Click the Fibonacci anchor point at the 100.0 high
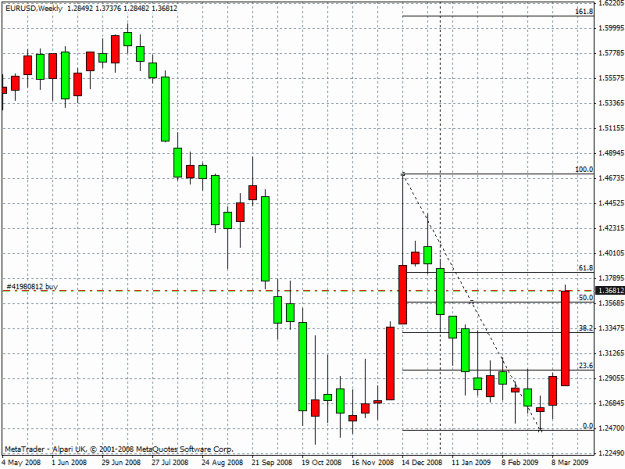Image resolution: width=625 pixels, height=469 pixels. point(403,174)
